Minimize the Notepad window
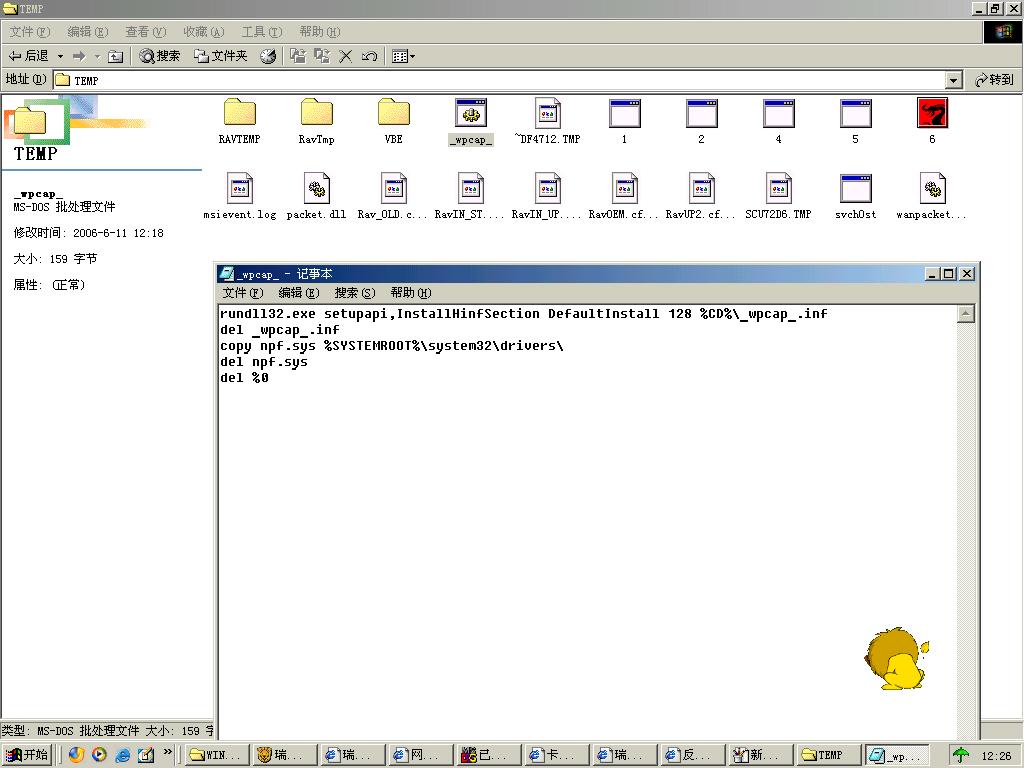Viewport: 1024px width, 768px height. coord(933,274)
